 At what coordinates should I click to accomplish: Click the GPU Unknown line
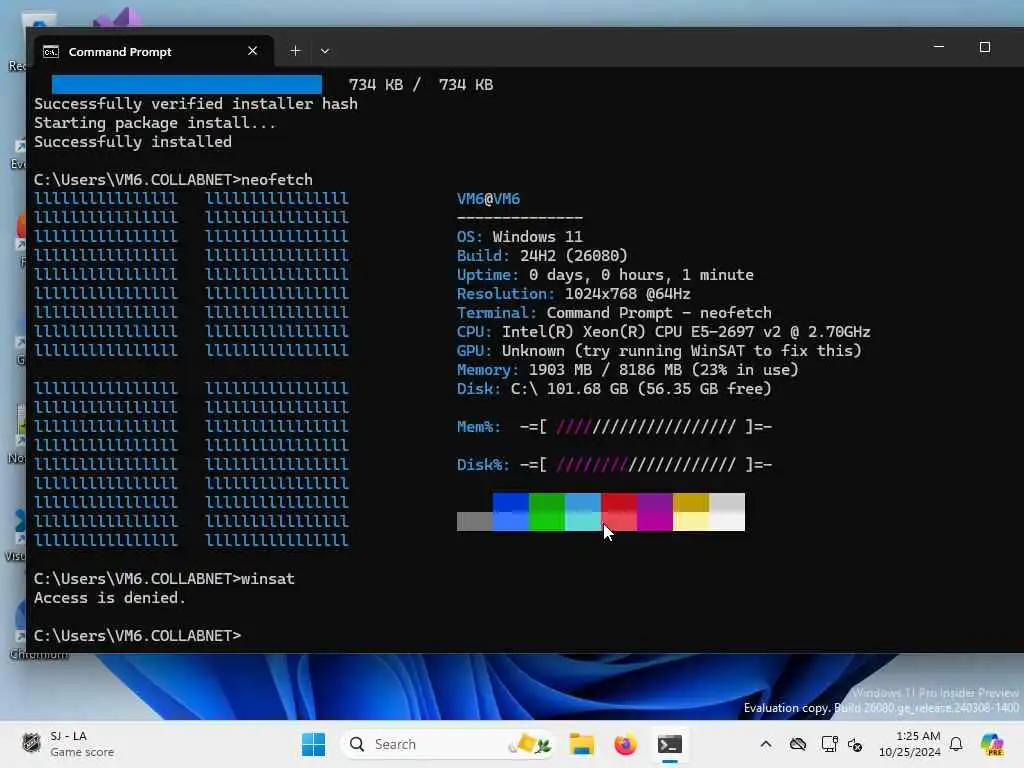coord(659,351)
